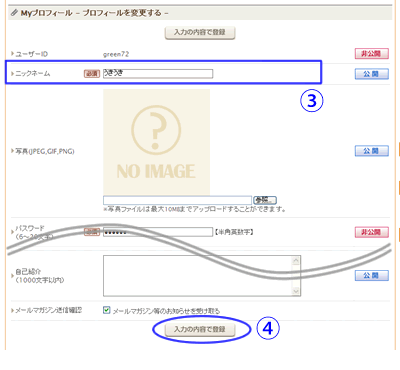Click the bottom 入力の内容で登録 button
400x370 pixels.
[200, 329]
